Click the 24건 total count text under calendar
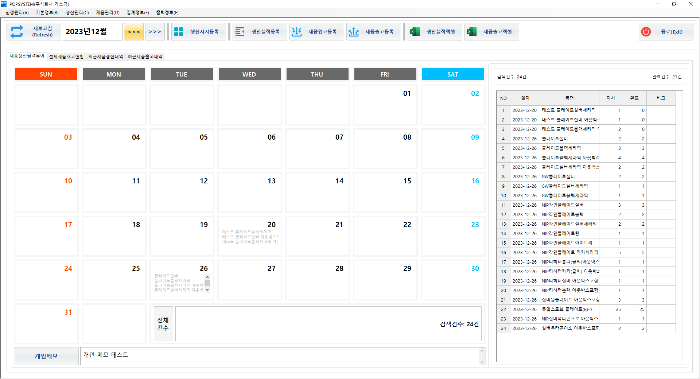 click(459, 324)
